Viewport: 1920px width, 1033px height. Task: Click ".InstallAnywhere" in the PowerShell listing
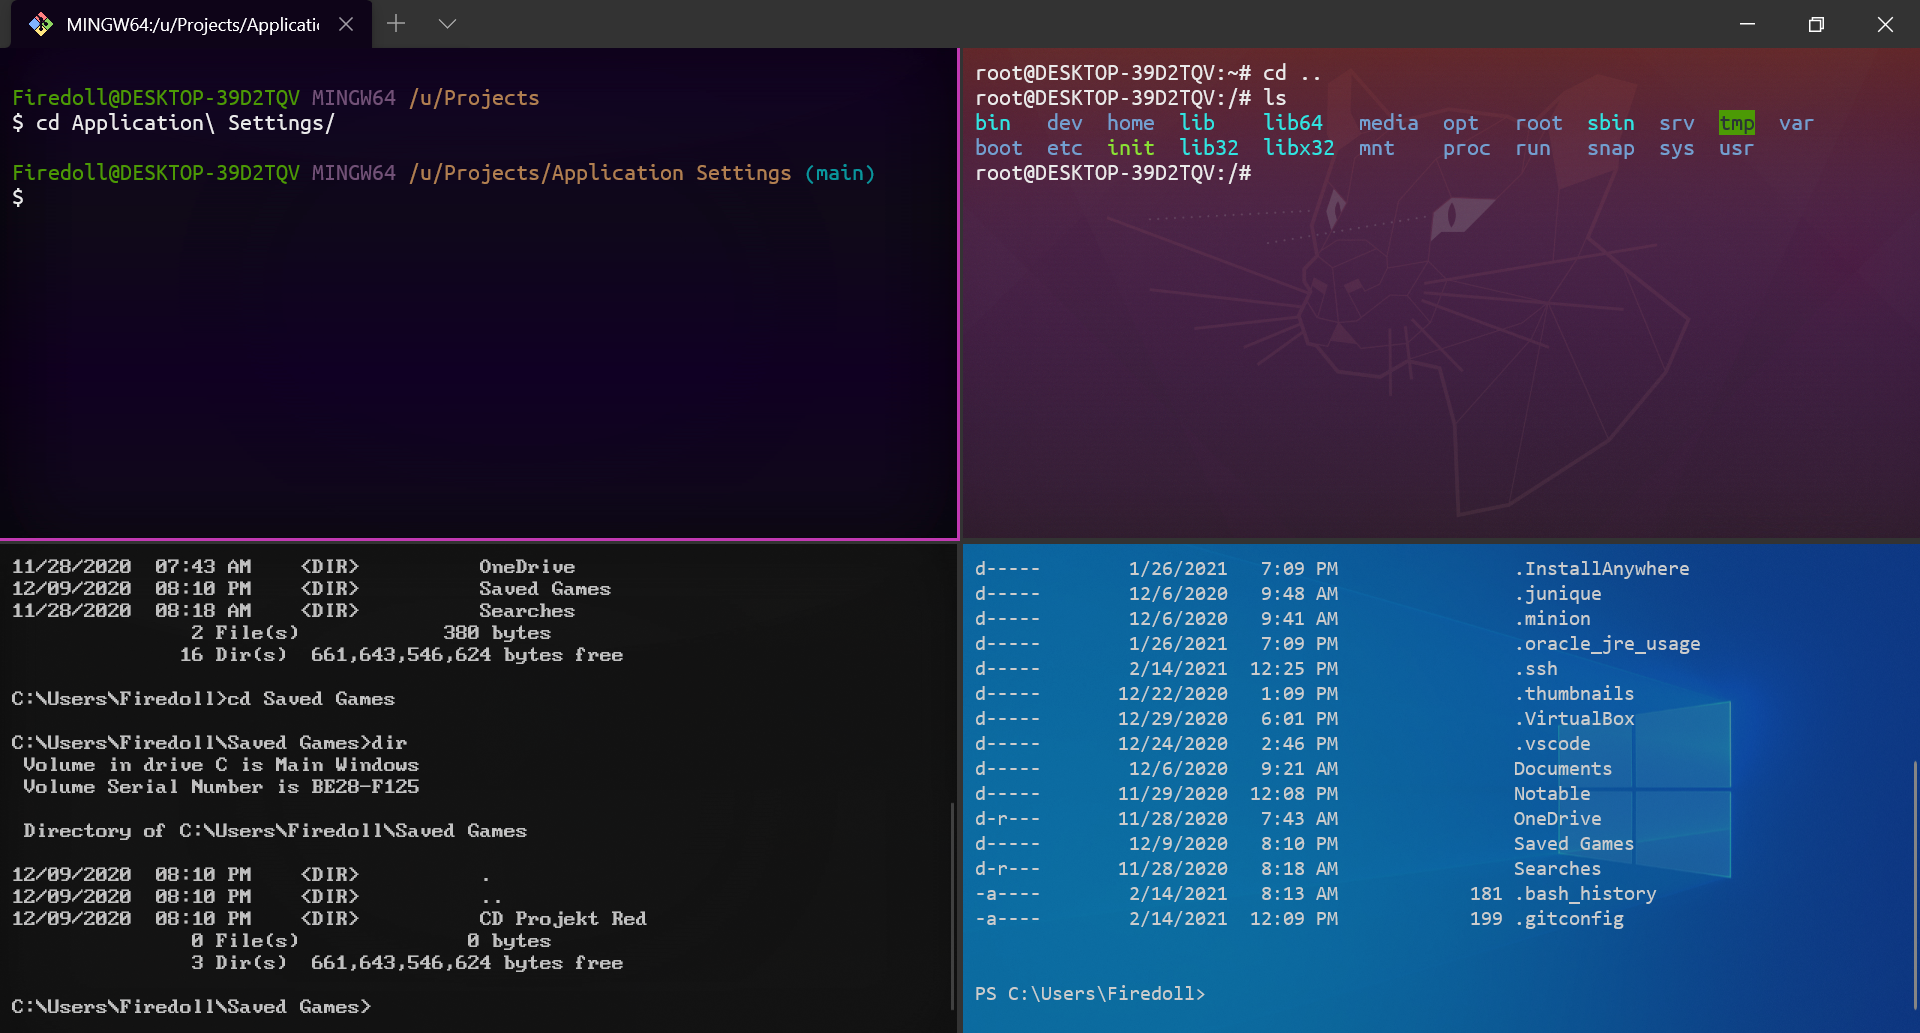click(1601, 569)
